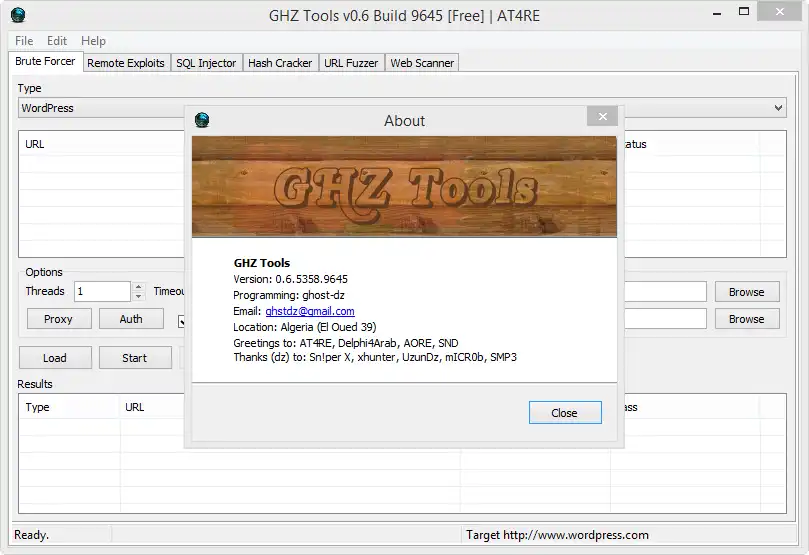The height and width of the screenshot is (555, 809).
Task: Maximize the GHZ Tools main window
Action: 743,11
